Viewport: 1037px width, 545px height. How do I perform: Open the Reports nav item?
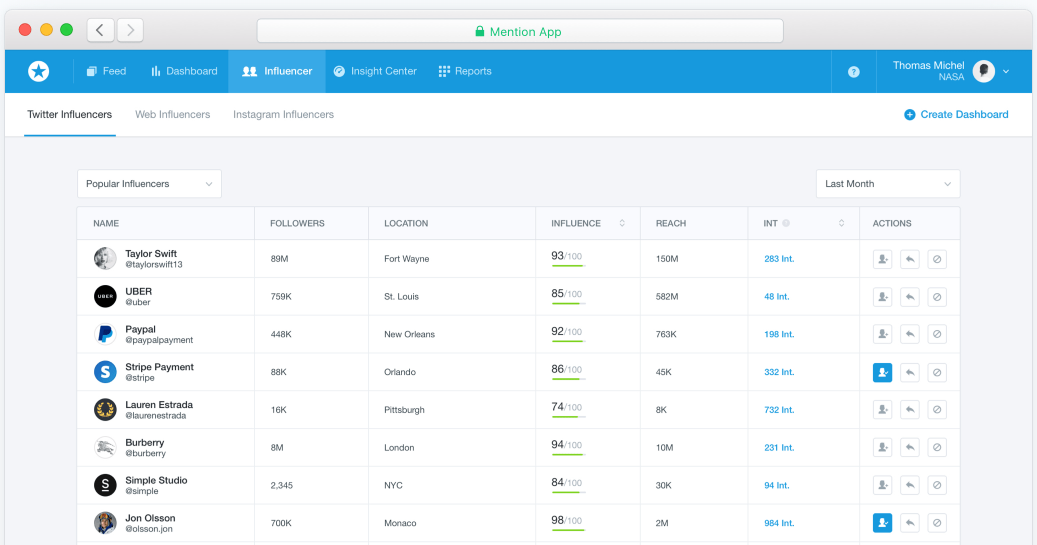pyautogui.click(x=465, y=71)
